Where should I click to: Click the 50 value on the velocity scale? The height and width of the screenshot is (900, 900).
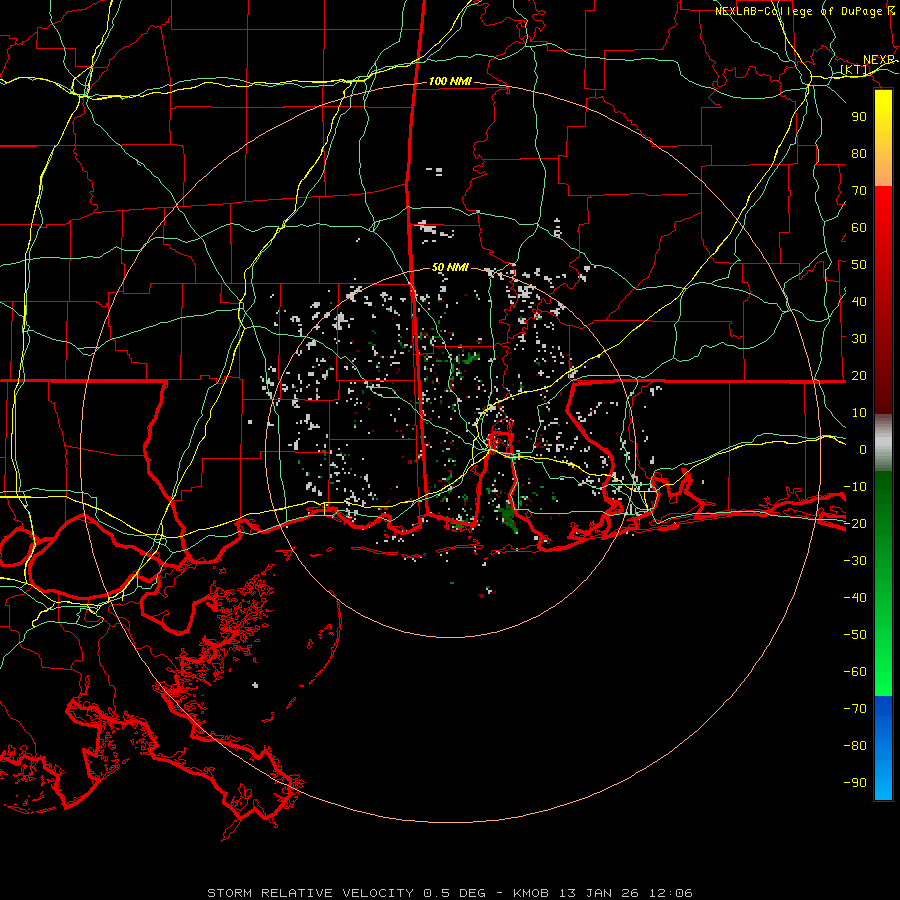pyautogui.click(x=859, y=265)
